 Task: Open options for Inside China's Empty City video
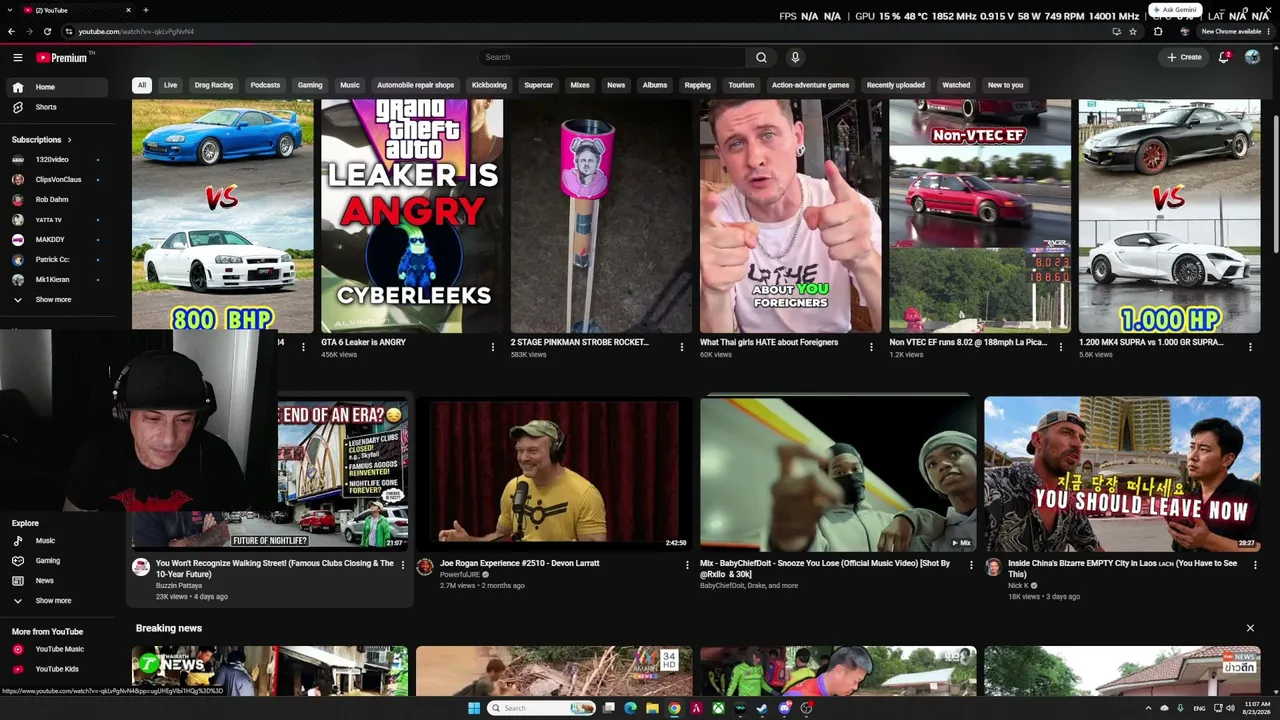pos(1255,565)
